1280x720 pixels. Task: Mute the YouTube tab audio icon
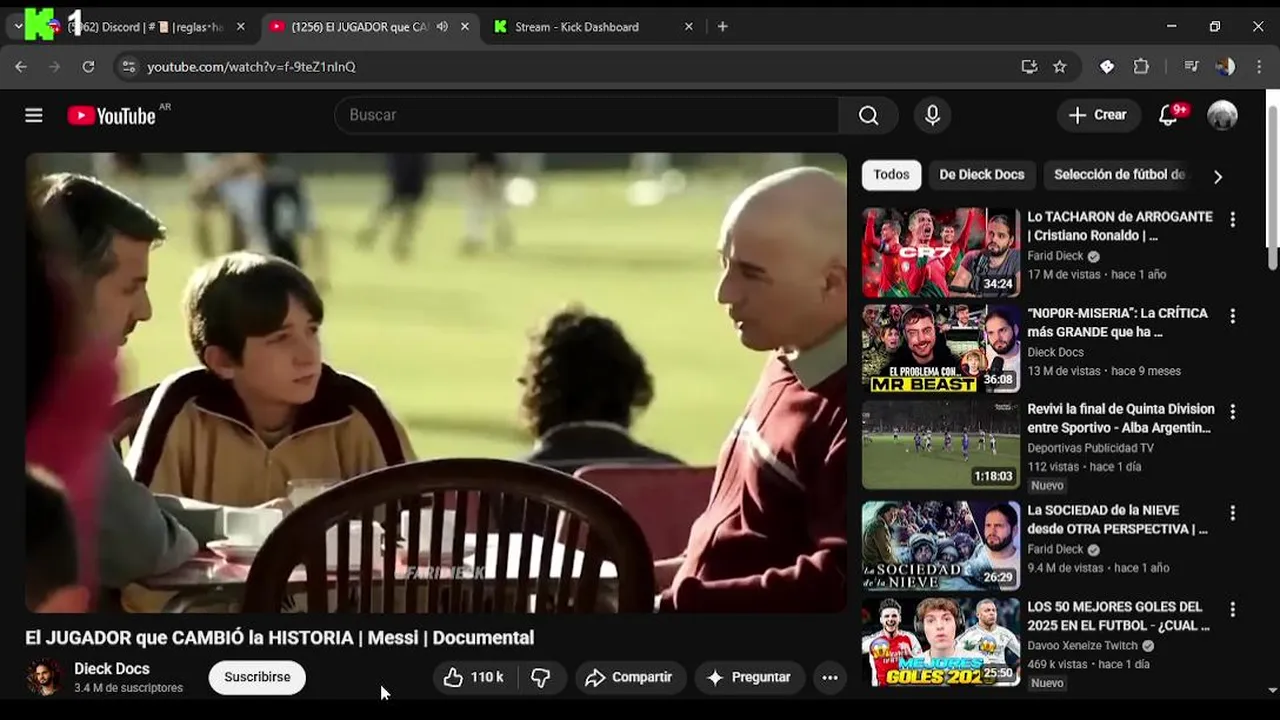click(442, 27)
